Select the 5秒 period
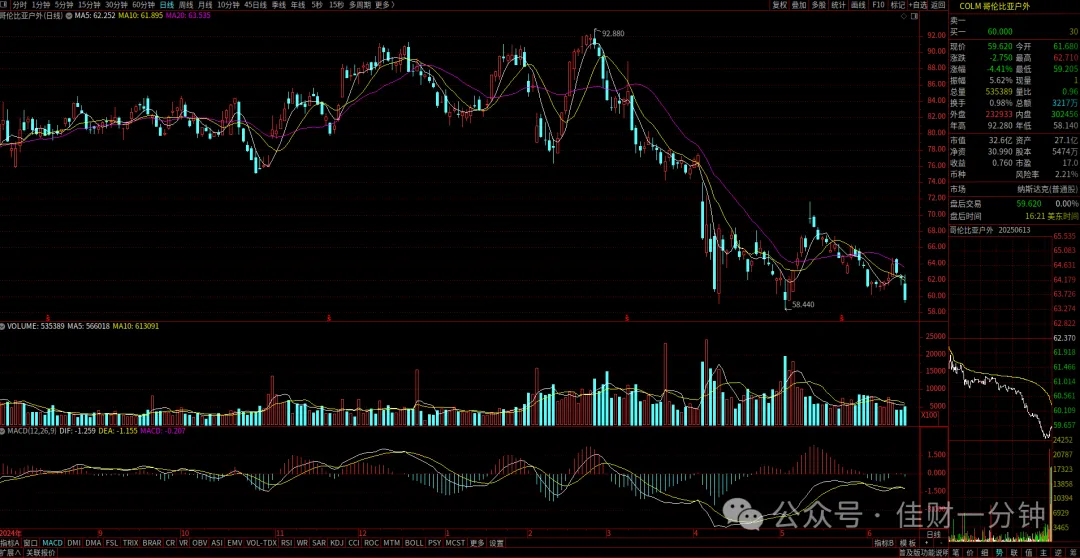Image resolution: width=1080 pixels, height=558 pixels. (316, 4)
